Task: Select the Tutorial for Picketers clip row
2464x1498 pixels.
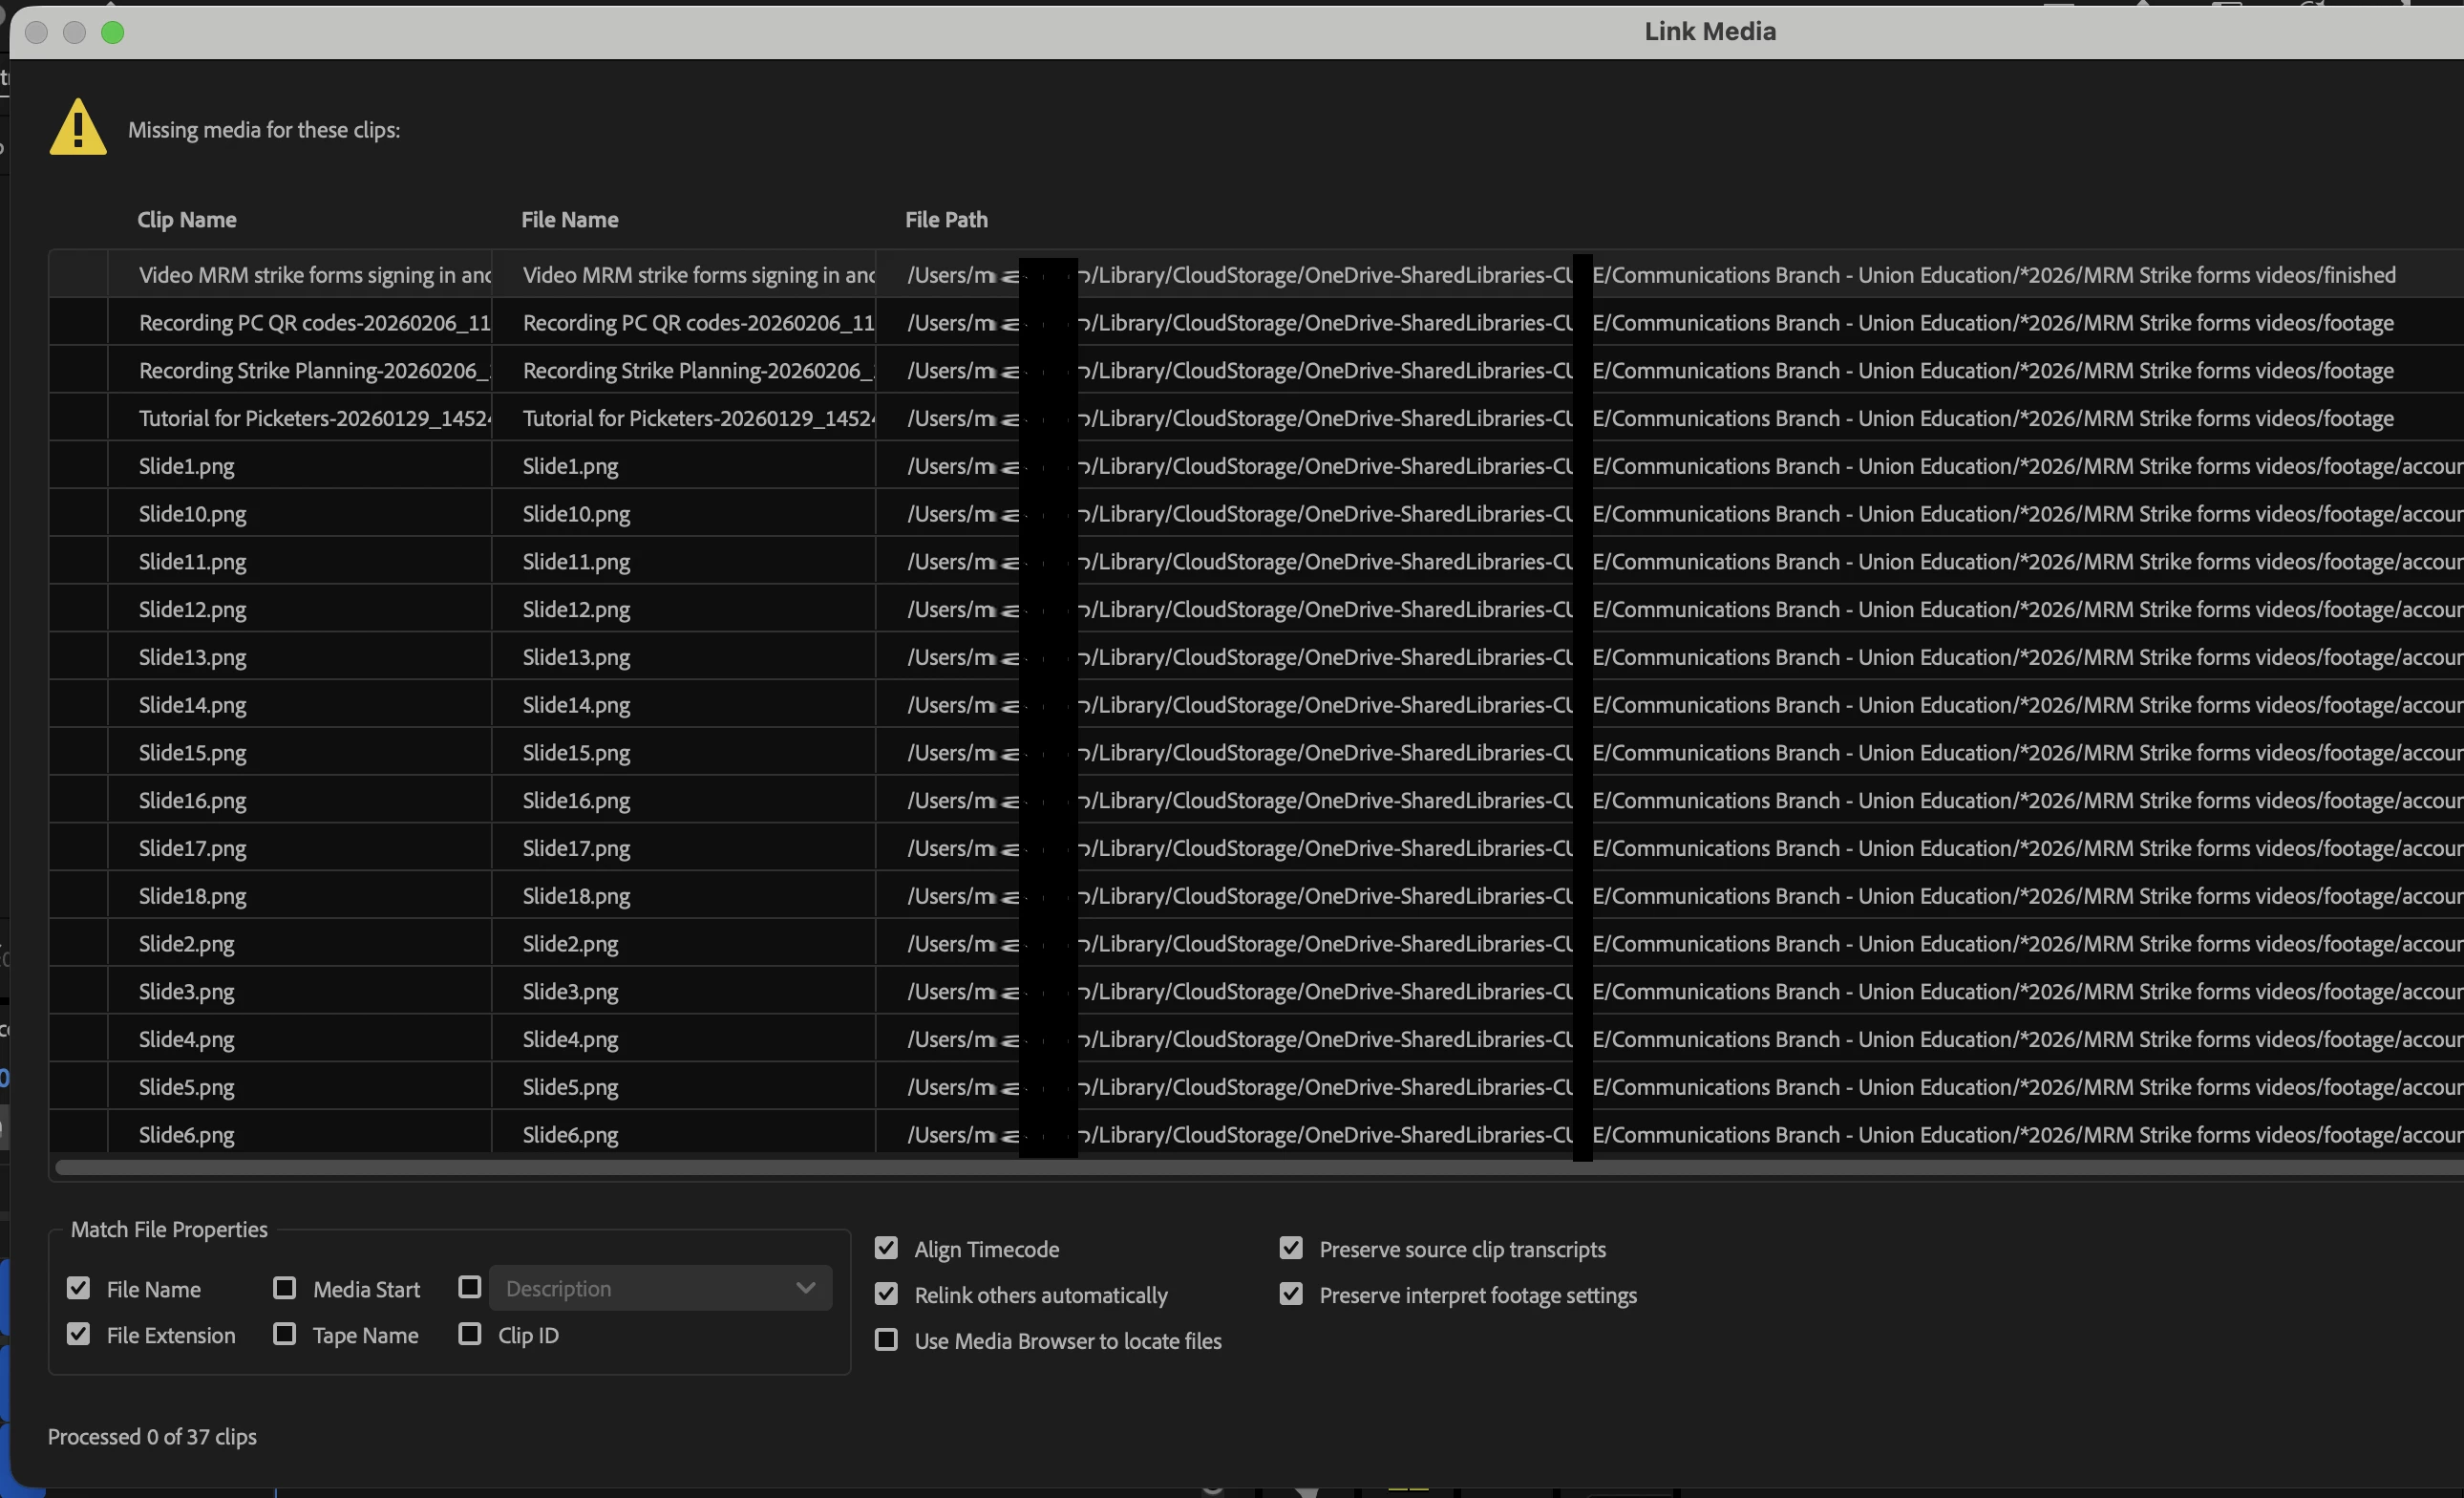Action: tap(314, 419)
